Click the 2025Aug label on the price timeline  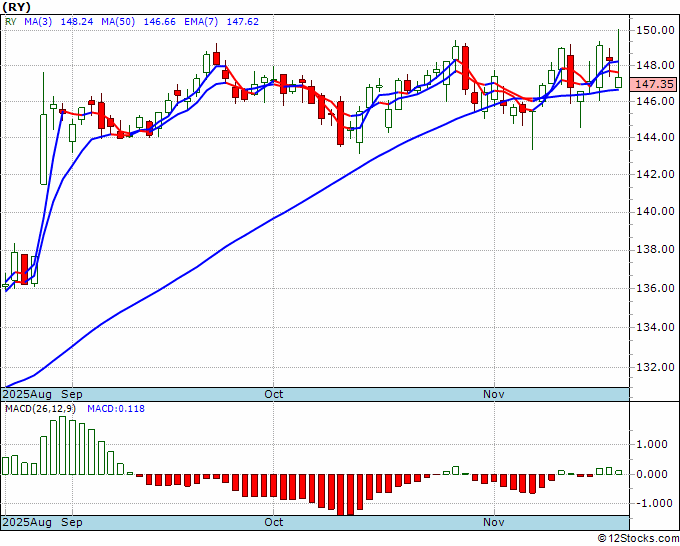point(27,395)
